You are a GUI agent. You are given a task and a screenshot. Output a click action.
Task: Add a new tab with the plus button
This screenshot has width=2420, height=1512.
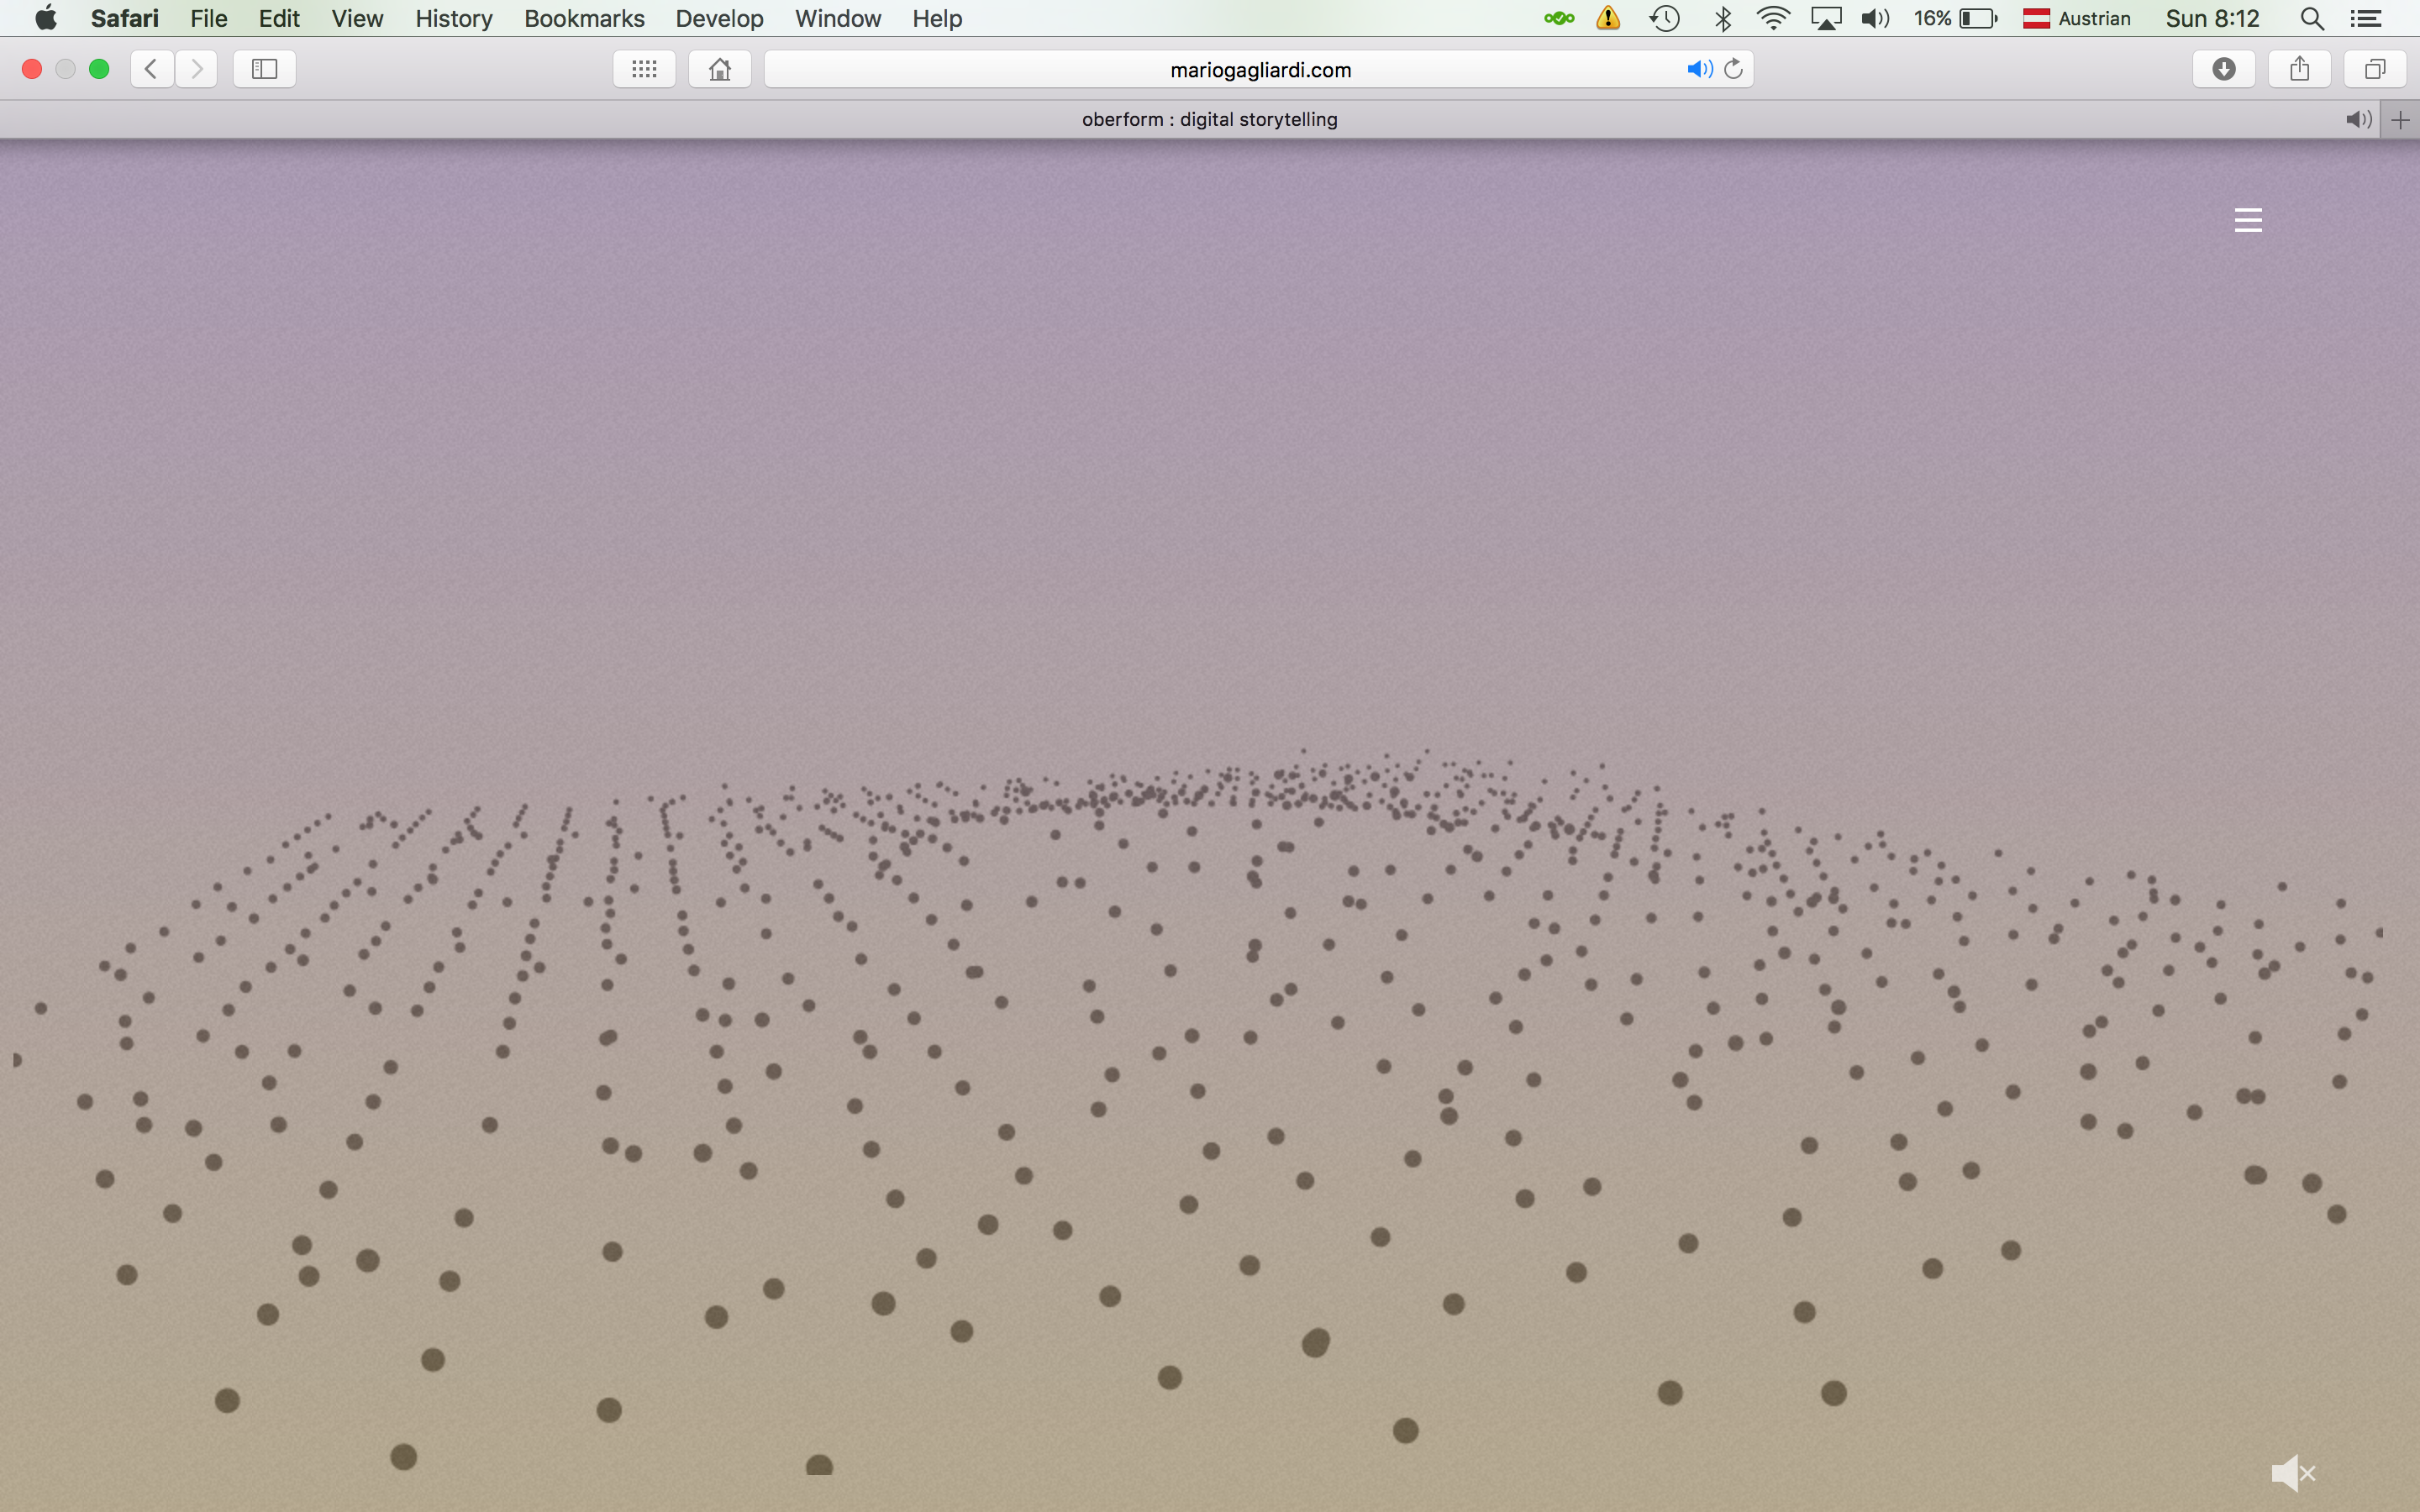point(2400,120)
